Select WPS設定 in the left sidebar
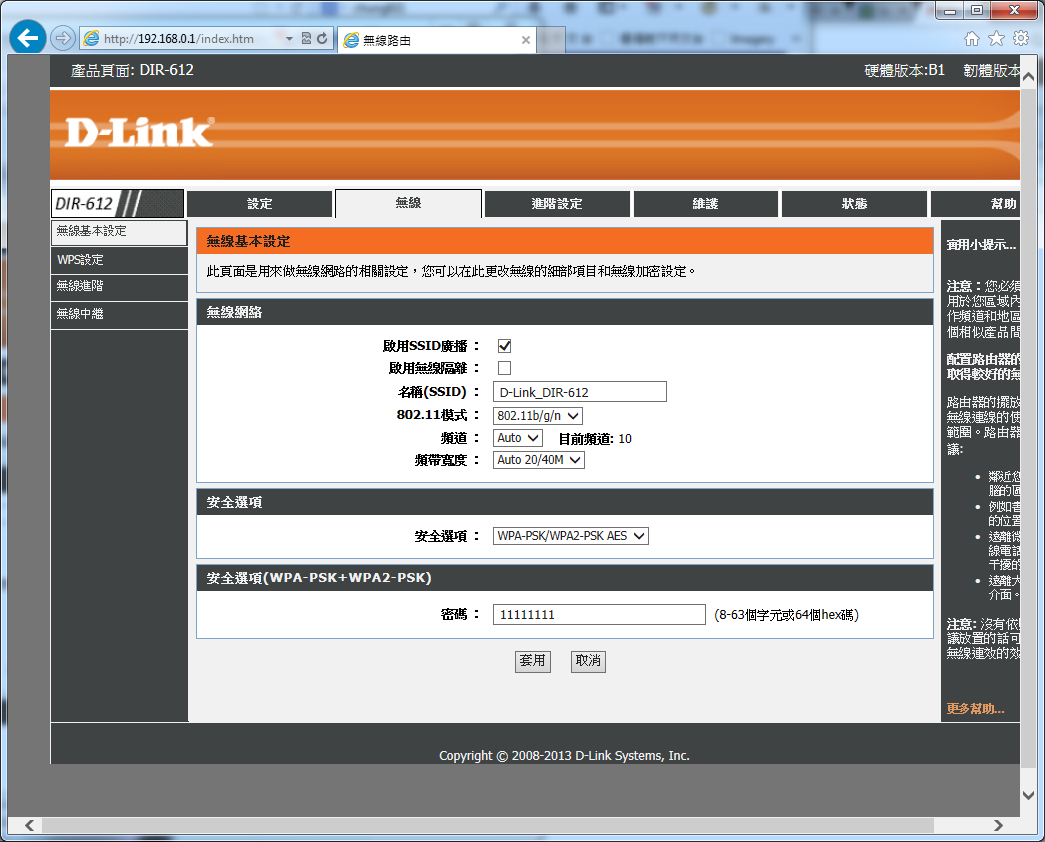 80,260
